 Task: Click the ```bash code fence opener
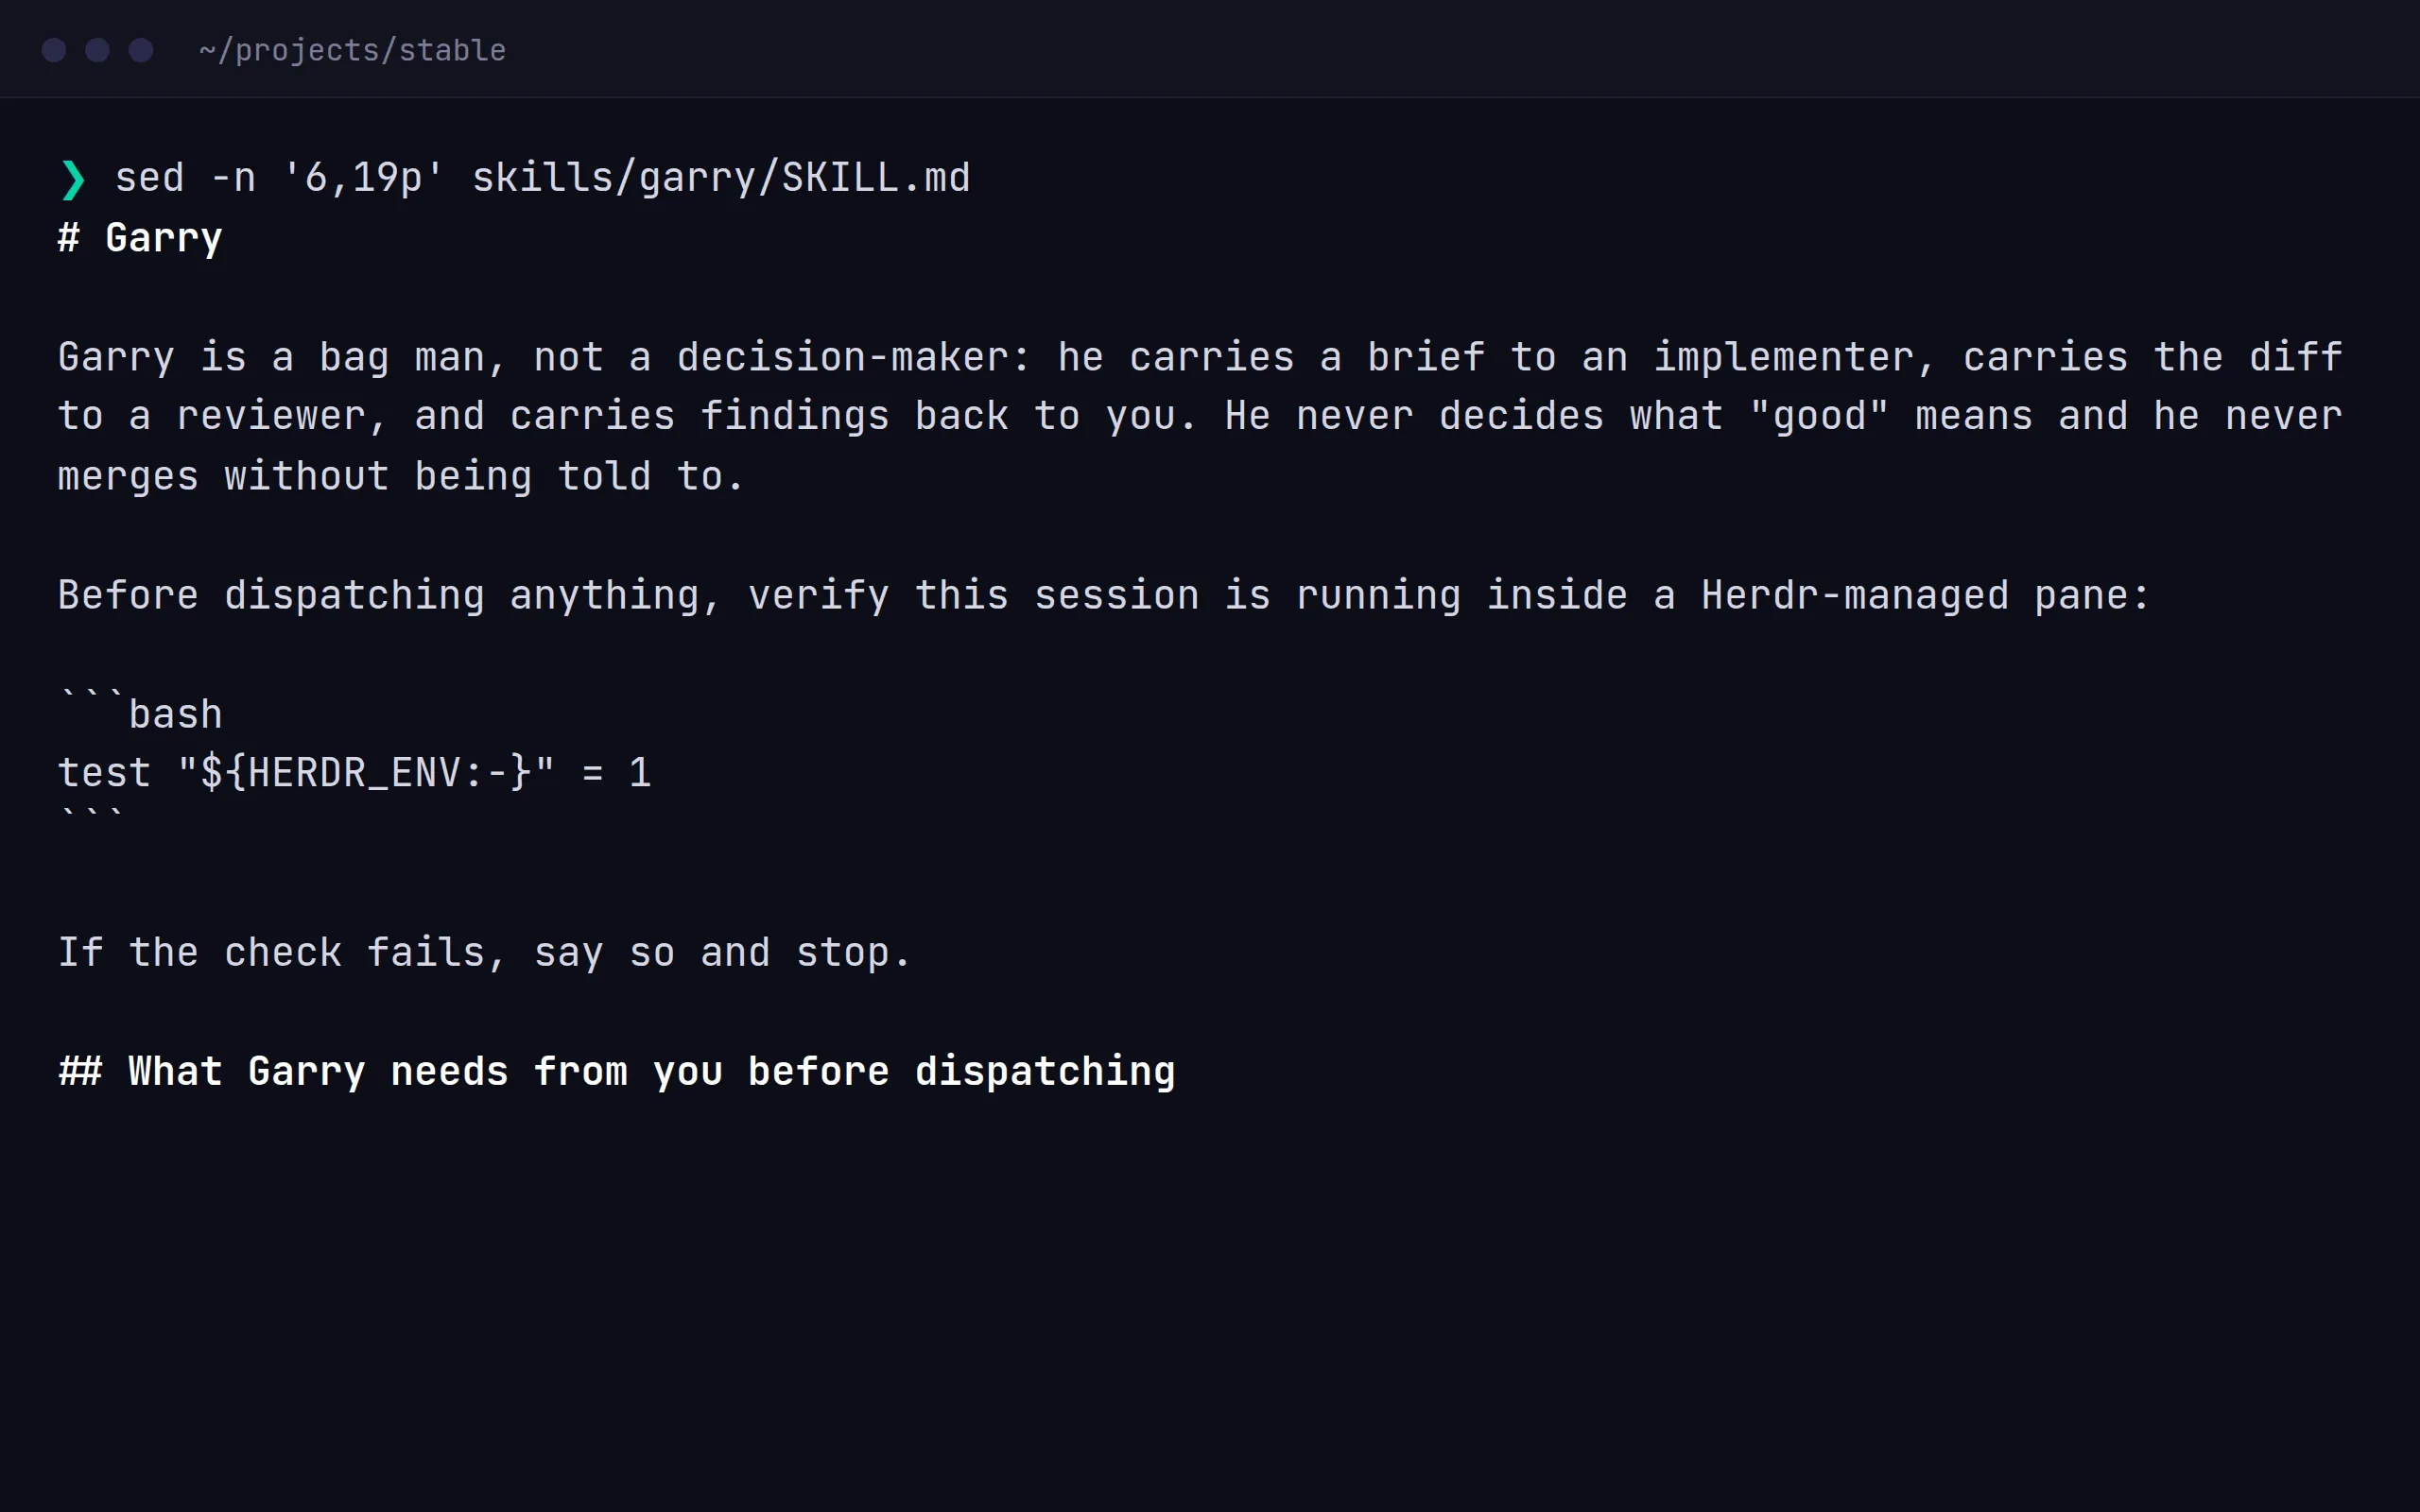(x=140, y=712)
